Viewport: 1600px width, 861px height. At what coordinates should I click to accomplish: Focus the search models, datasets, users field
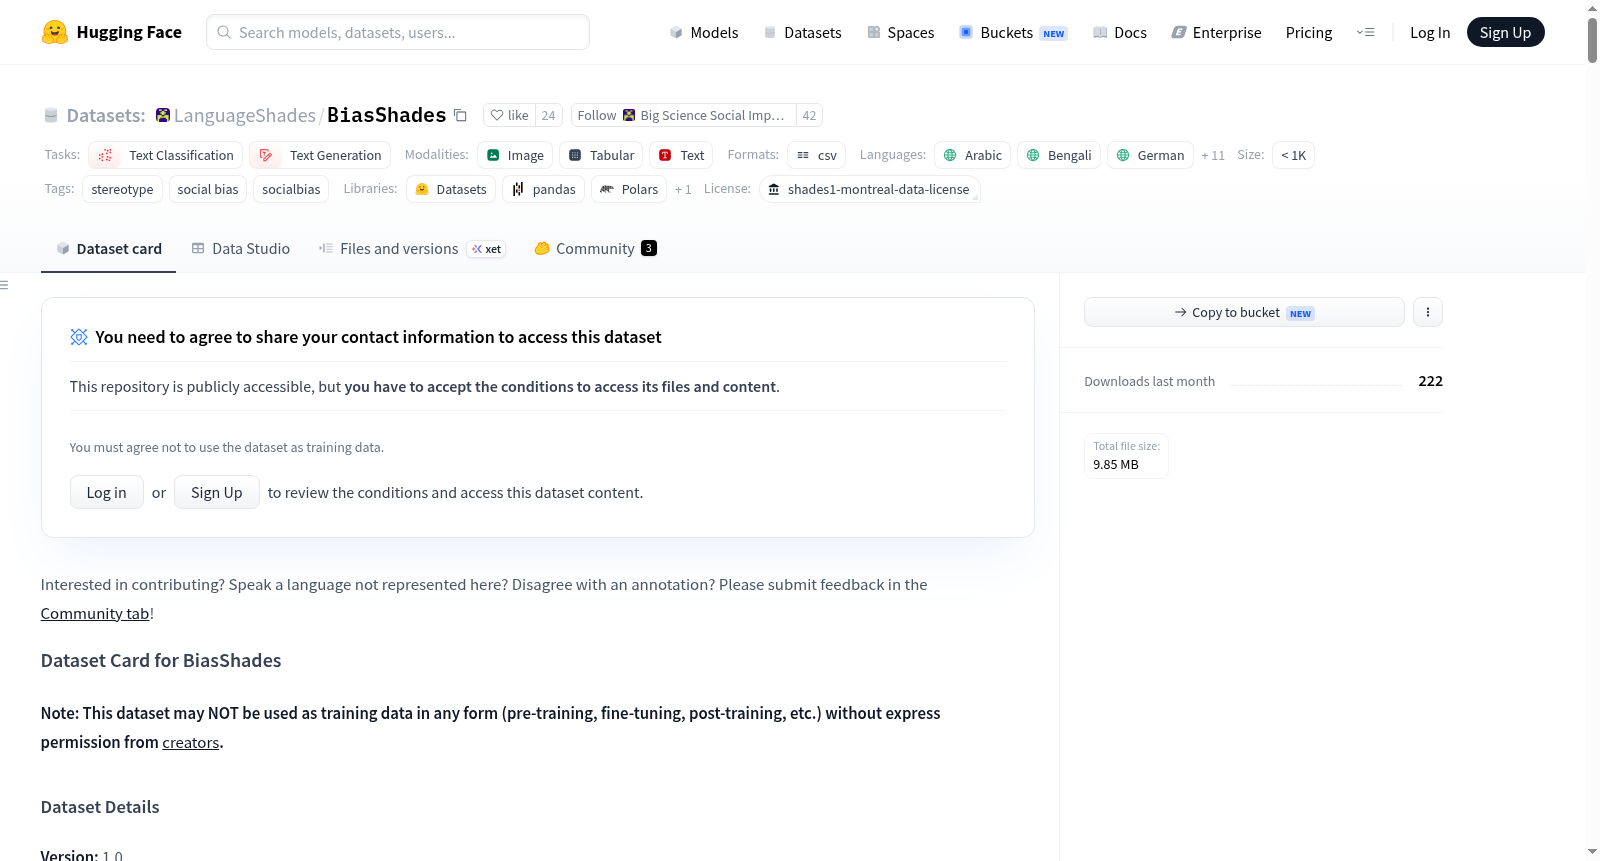click(398, 32)
